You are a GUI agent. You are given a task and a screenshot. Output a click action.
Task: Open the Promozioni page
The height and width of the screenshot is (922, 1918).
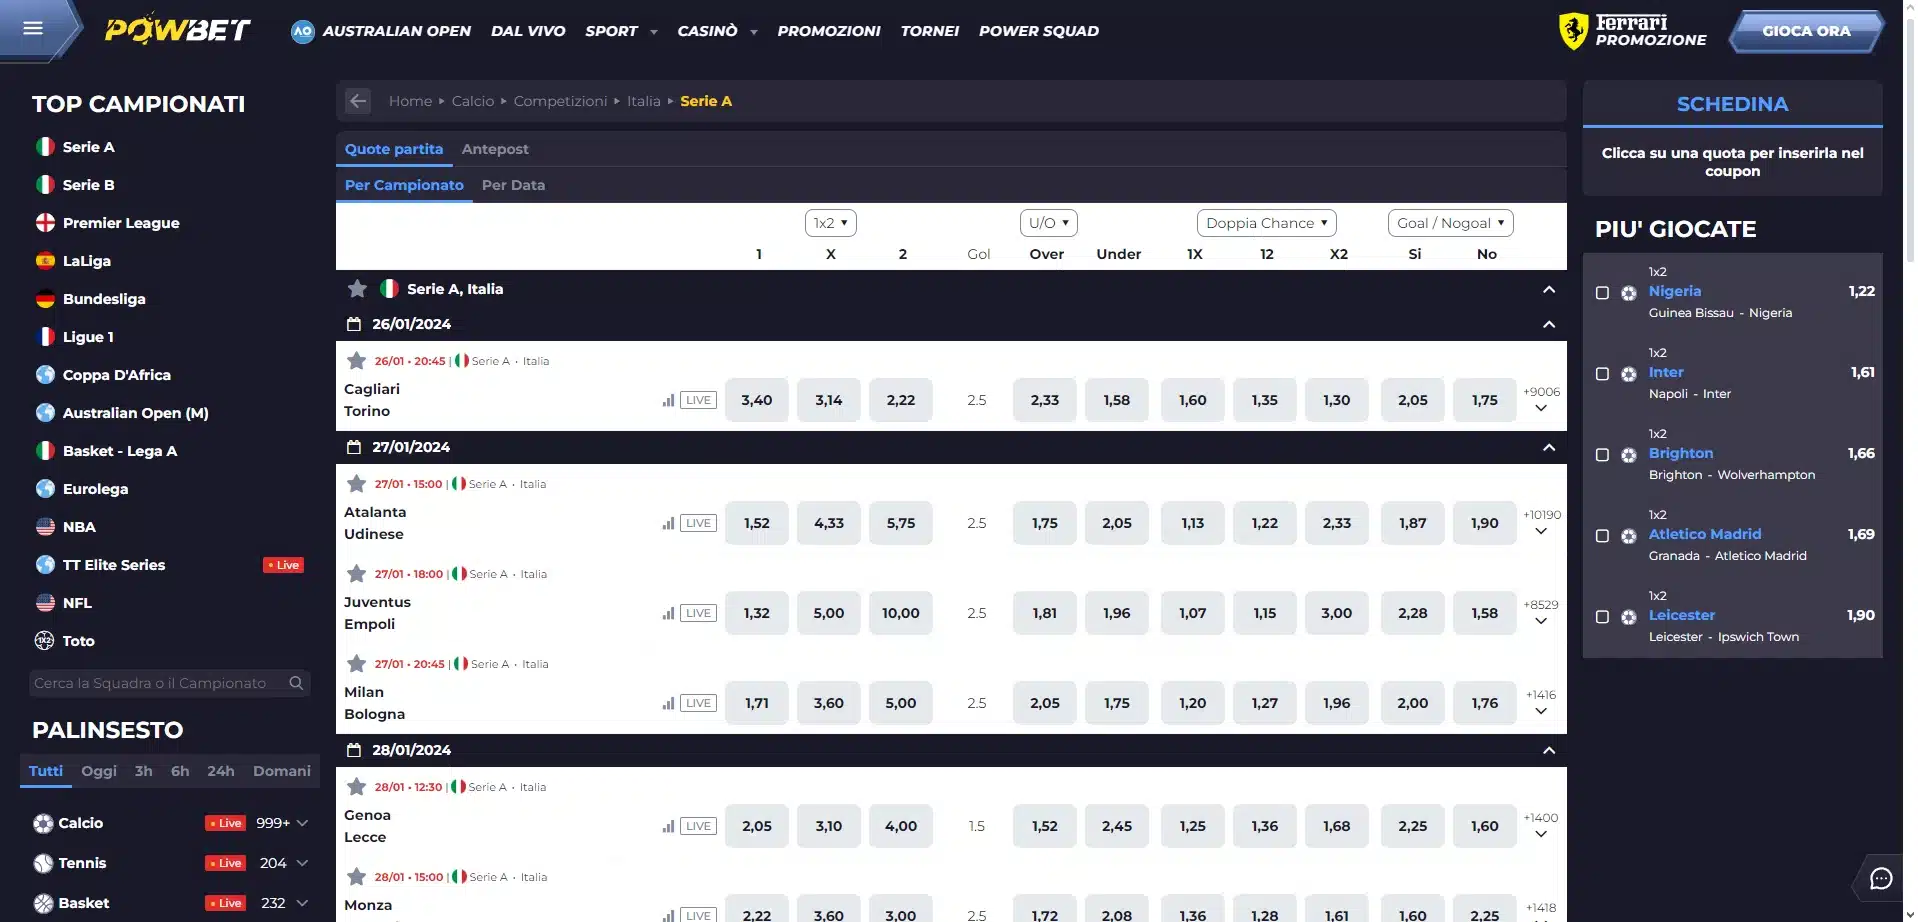coord(829,31)
